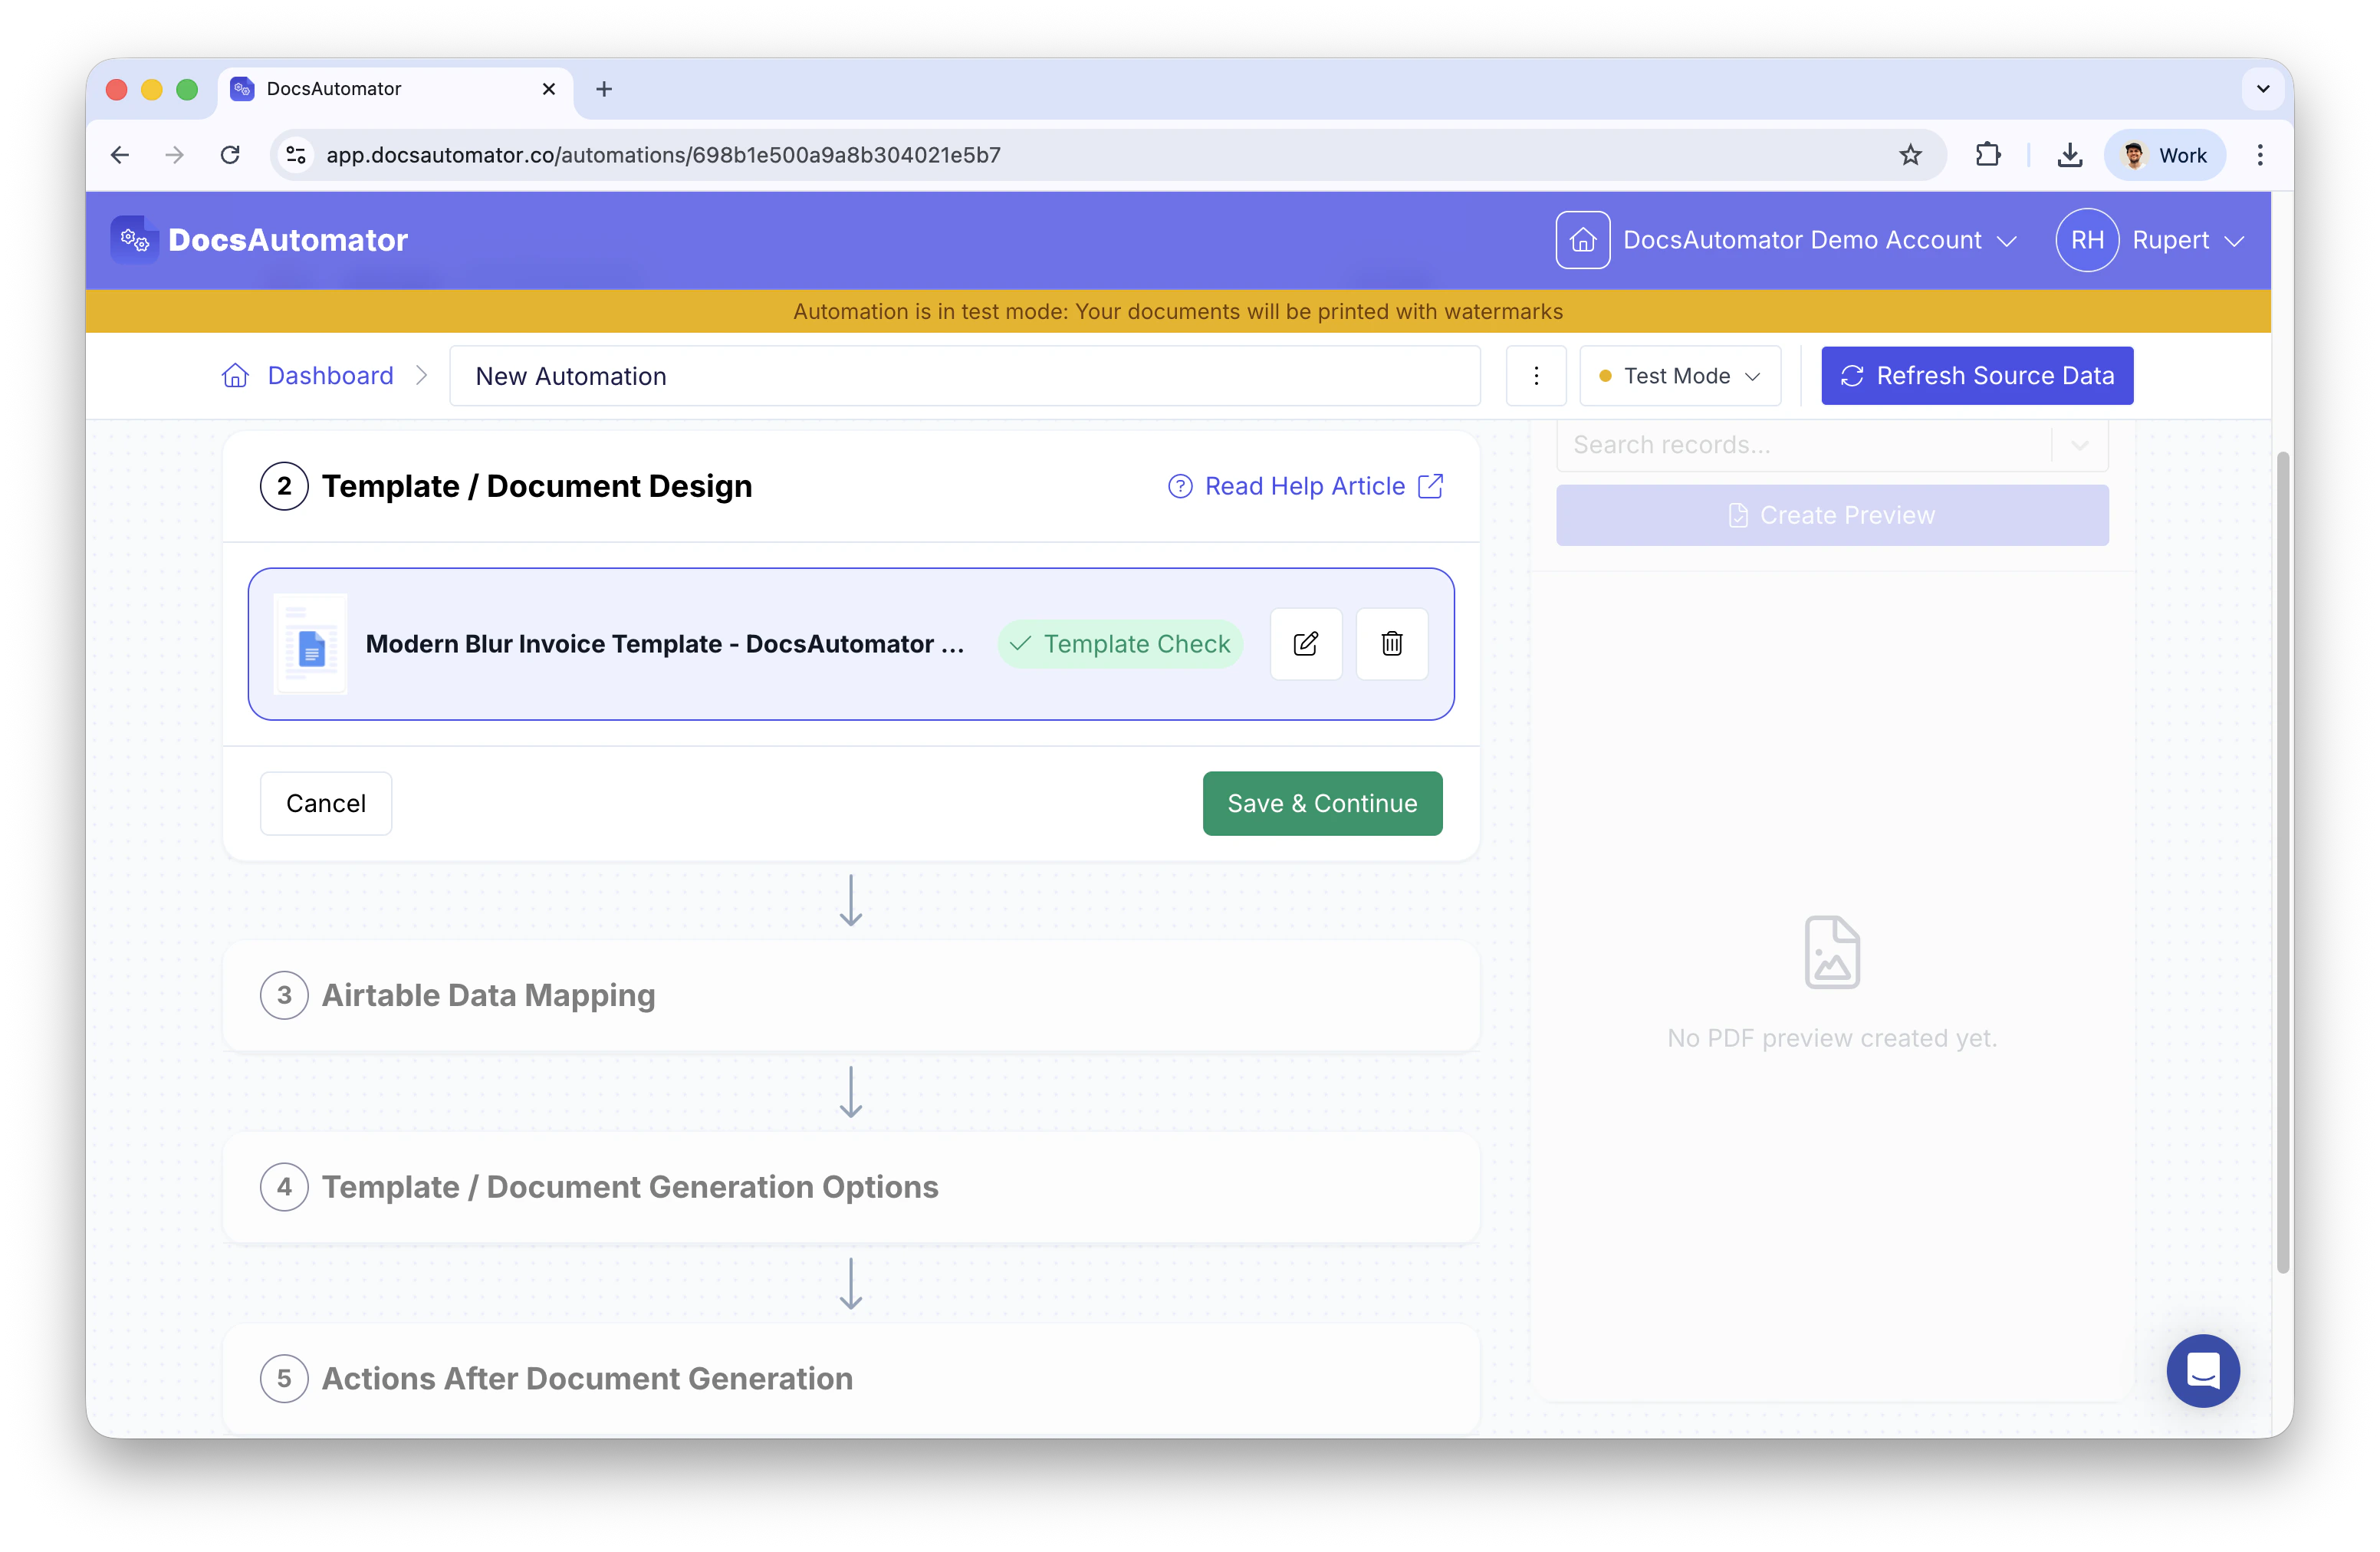This screenshot has width=2380, height=1552.
Task: Expand step 4 Template / Document Generation Options
Action: 851,1187
